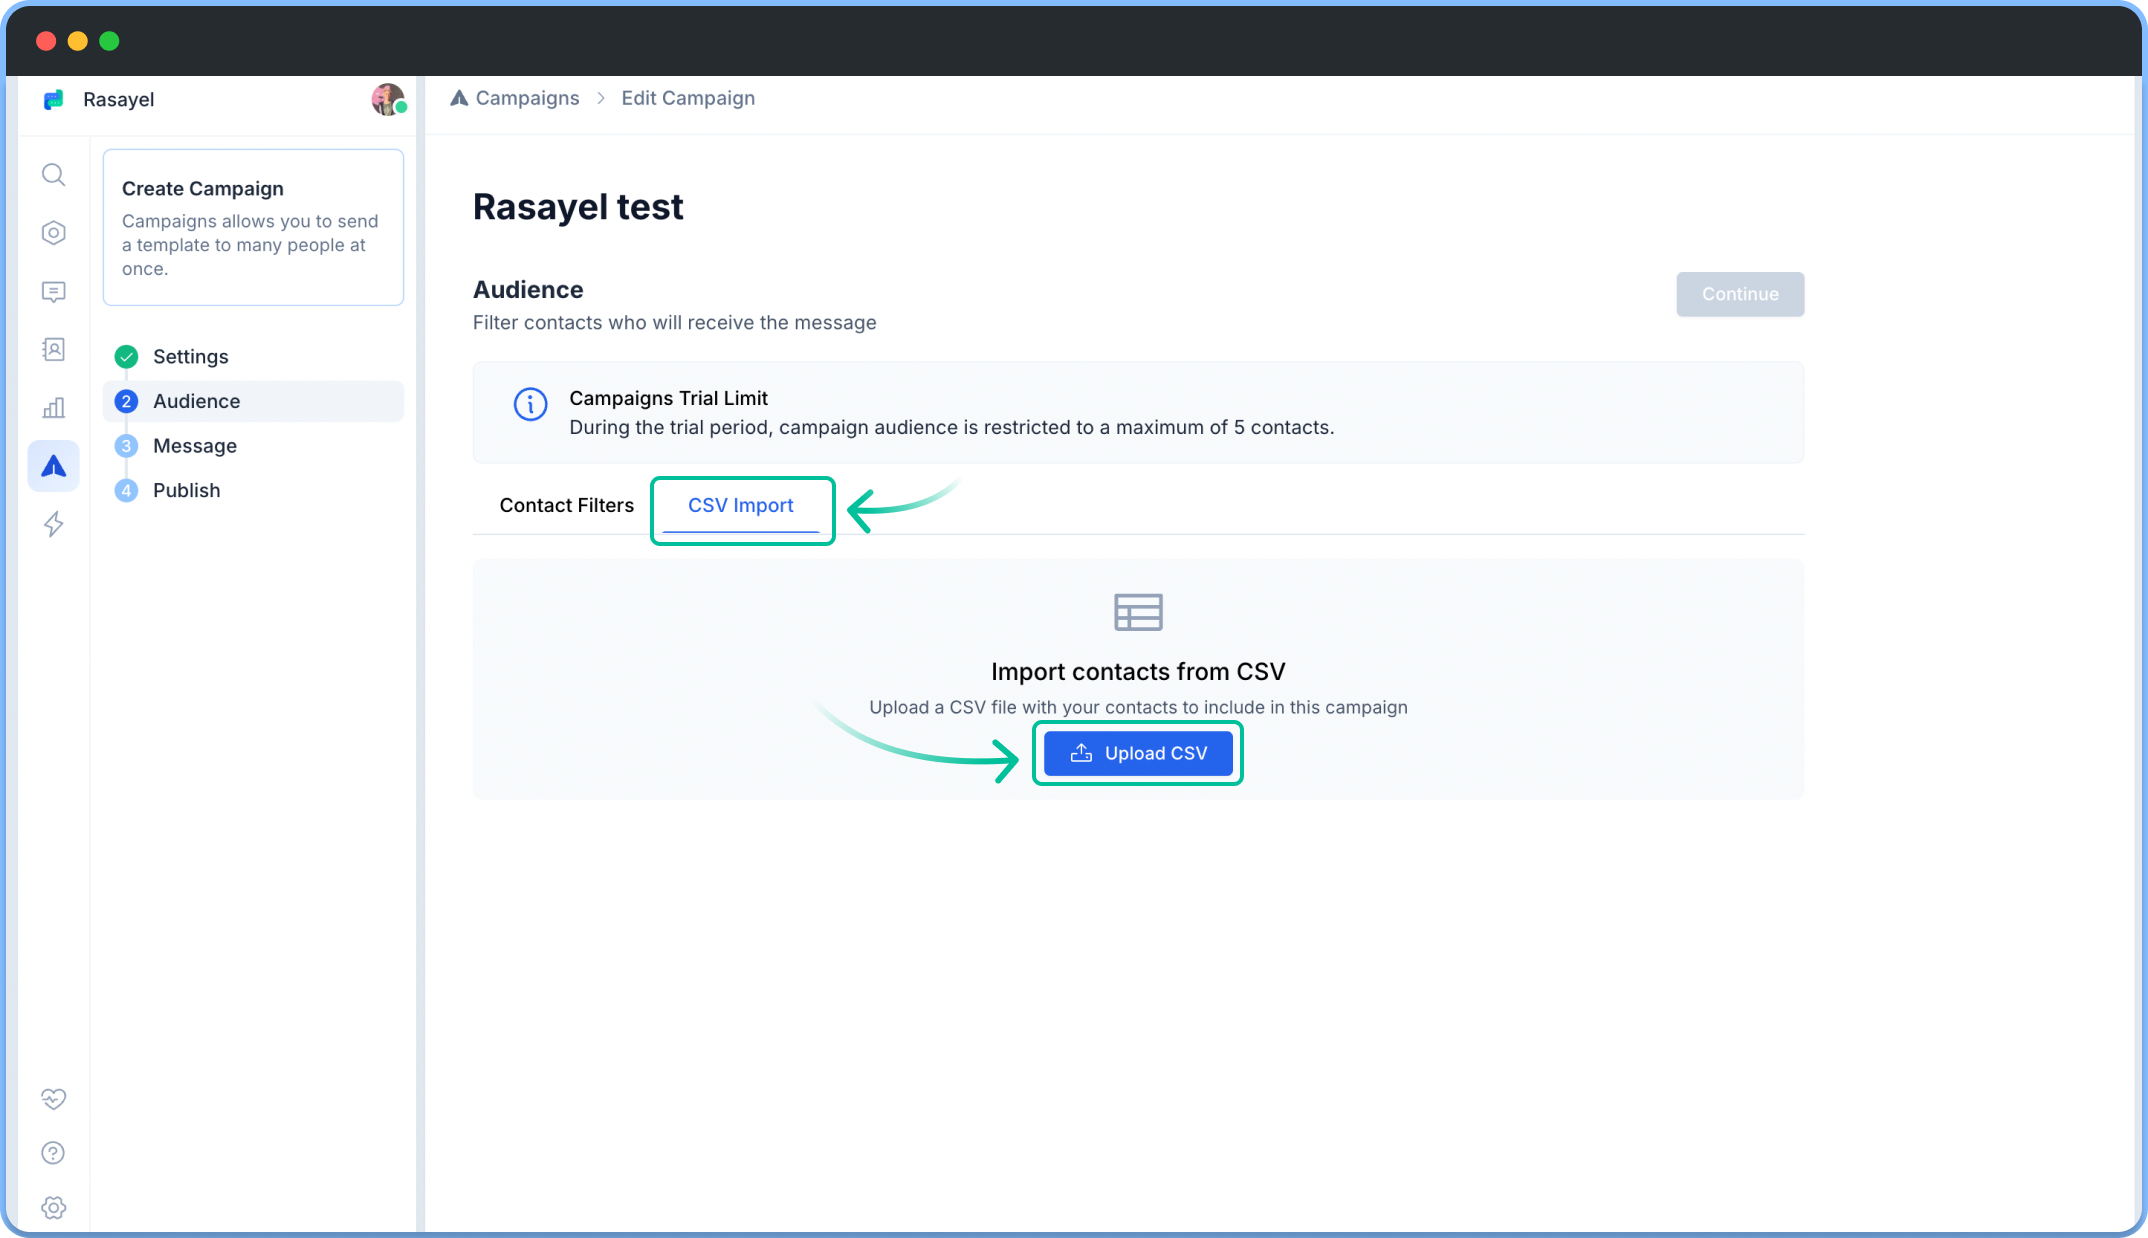Screen dimensions: 2148x1238
Task: Open the automation lightning bolt icon
Action: 54,524
